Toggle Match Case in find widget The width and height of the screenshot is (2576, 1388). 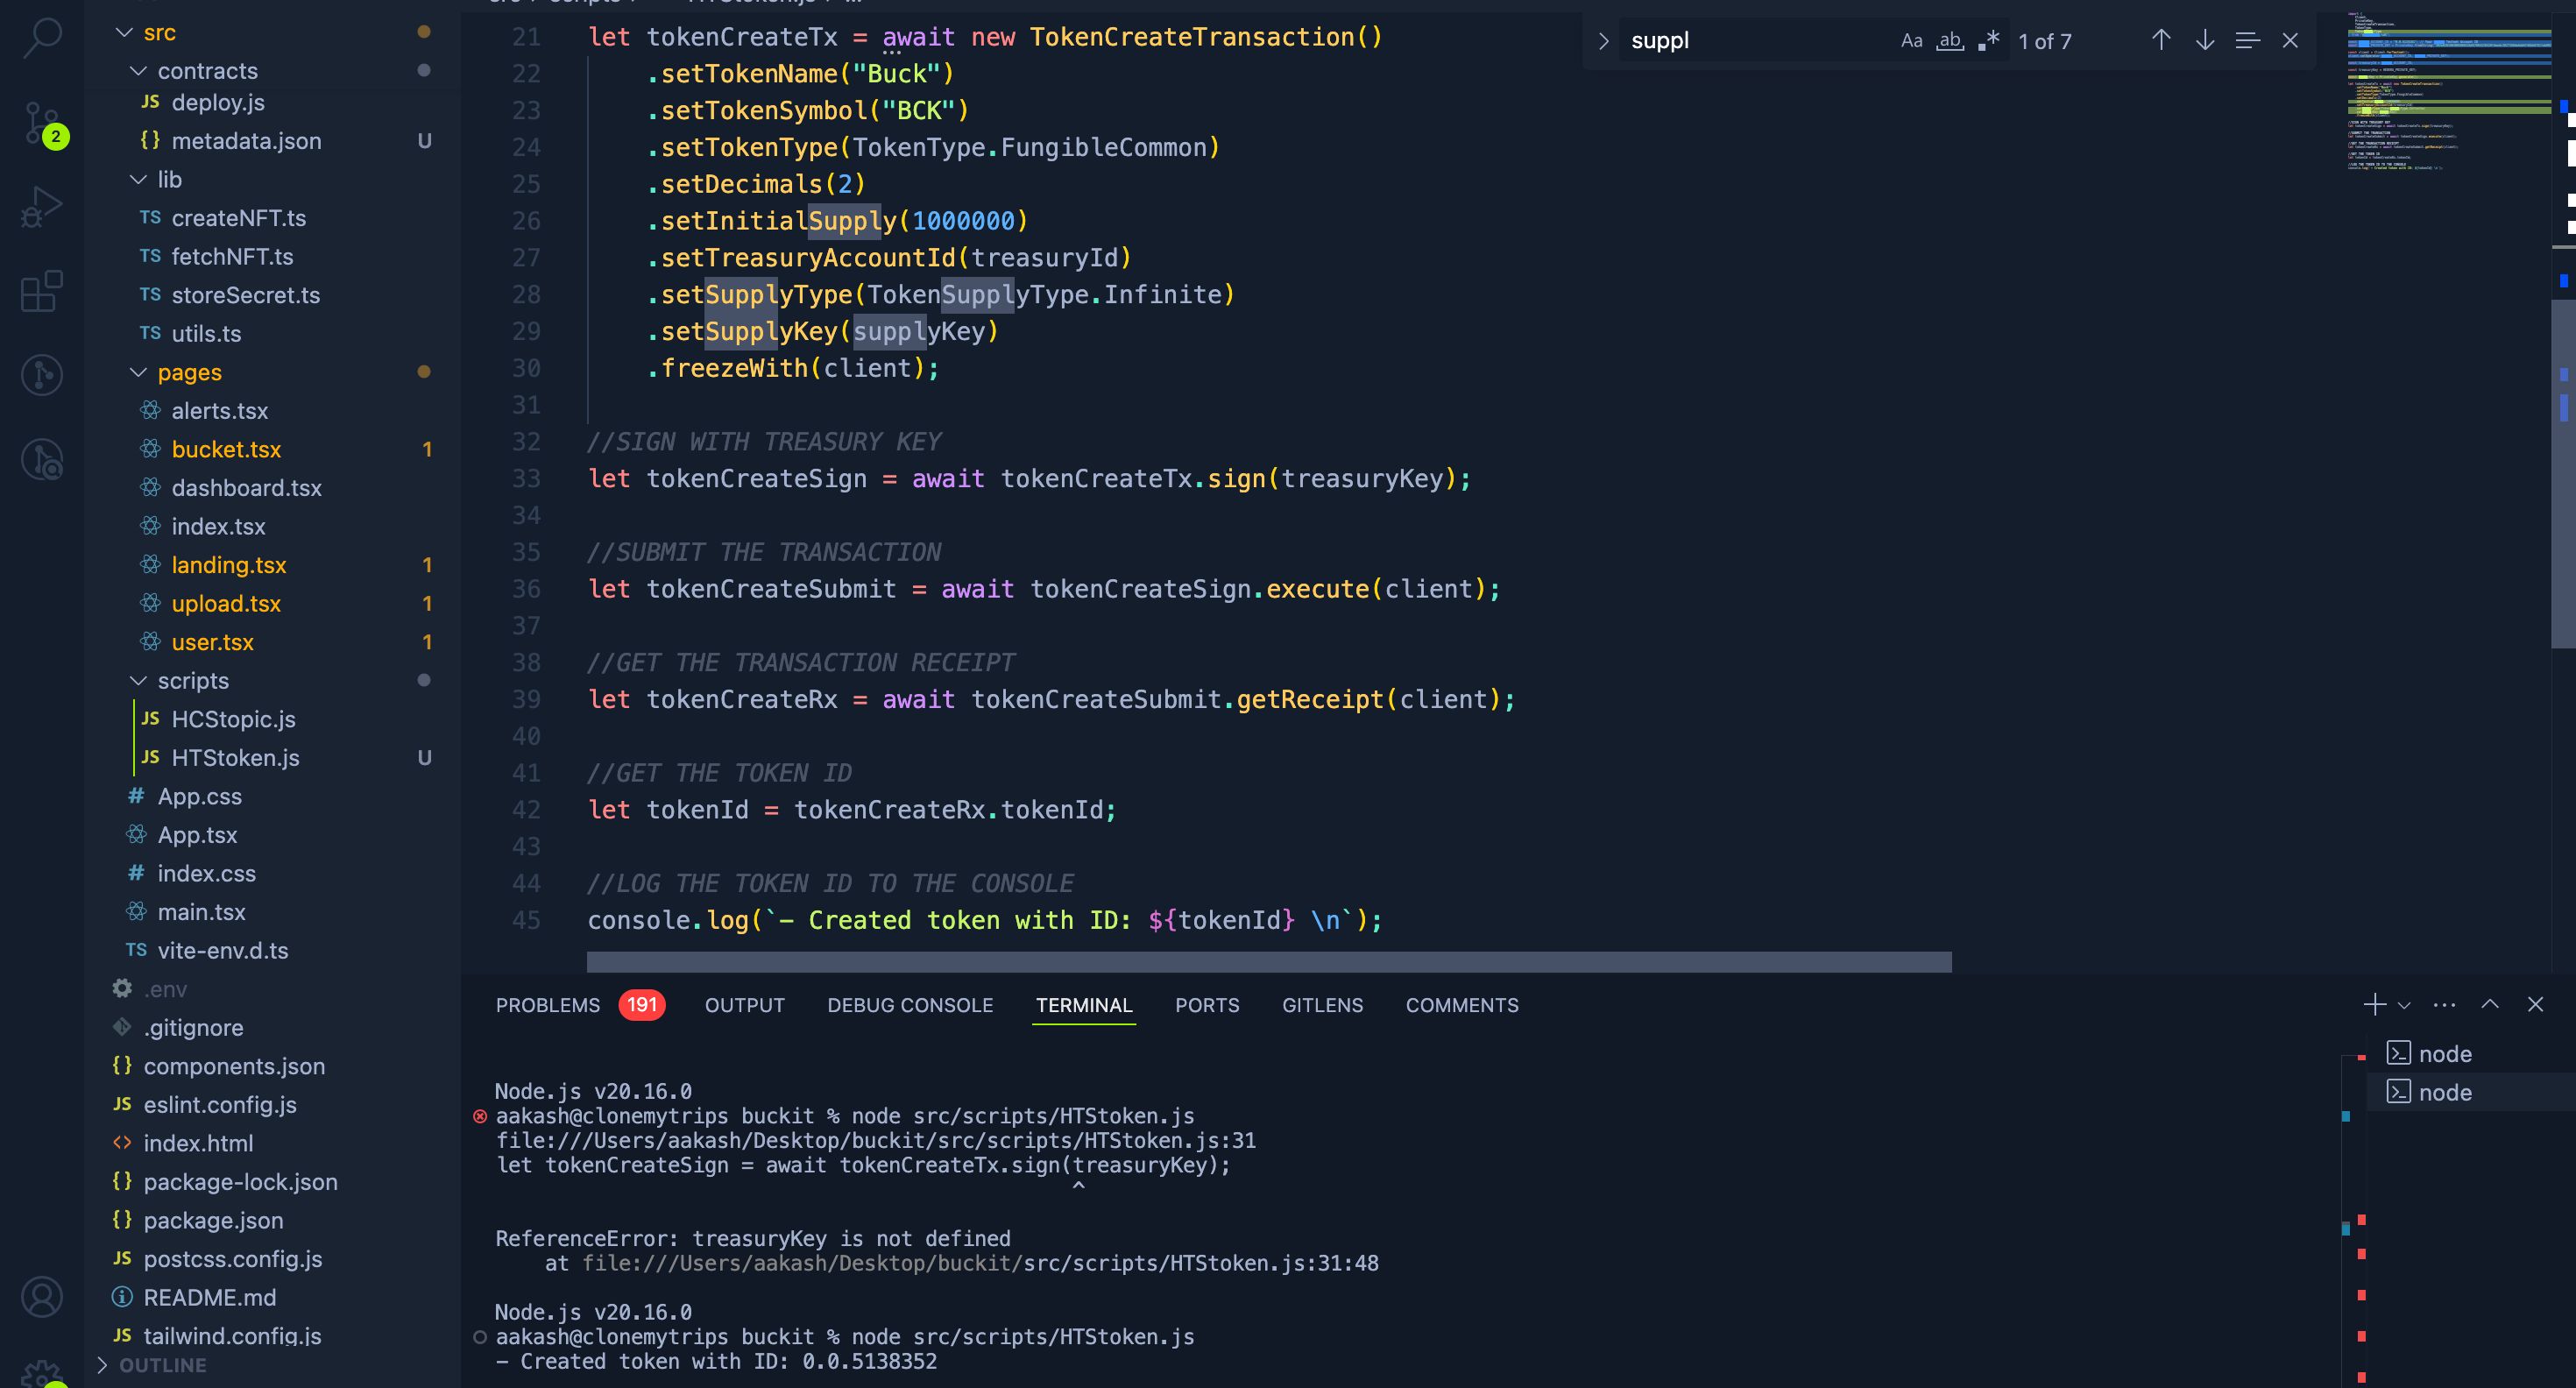1911,41
